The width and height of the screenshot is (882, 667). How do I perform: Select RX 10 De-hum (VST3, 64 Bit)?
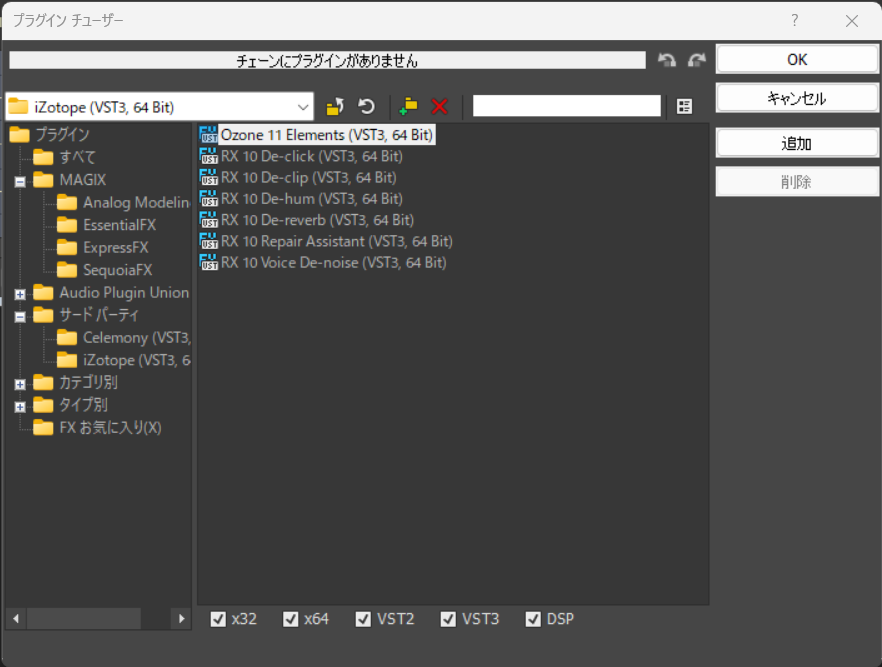pos(312,199)
